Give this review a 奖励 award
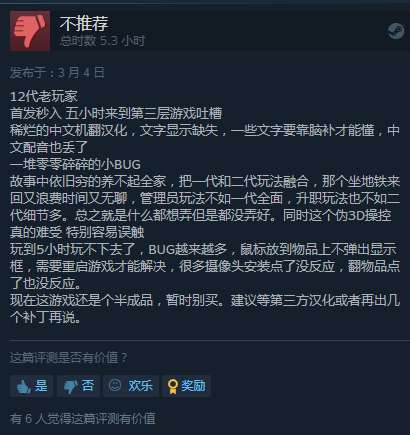The image size is (410, 435). (x=186, y=386)
